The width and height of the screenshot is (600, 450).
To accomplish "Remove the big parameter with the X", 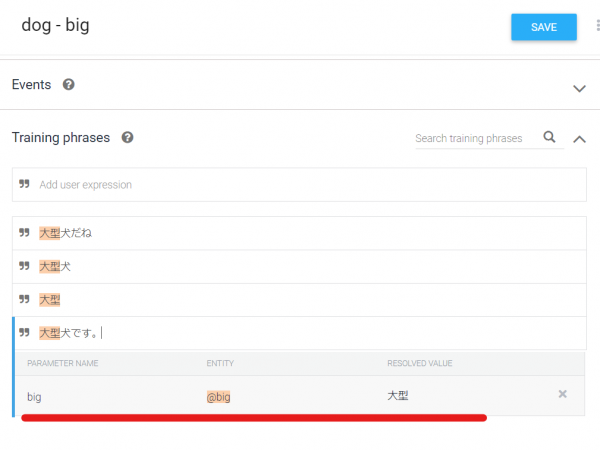I will 562,394.
